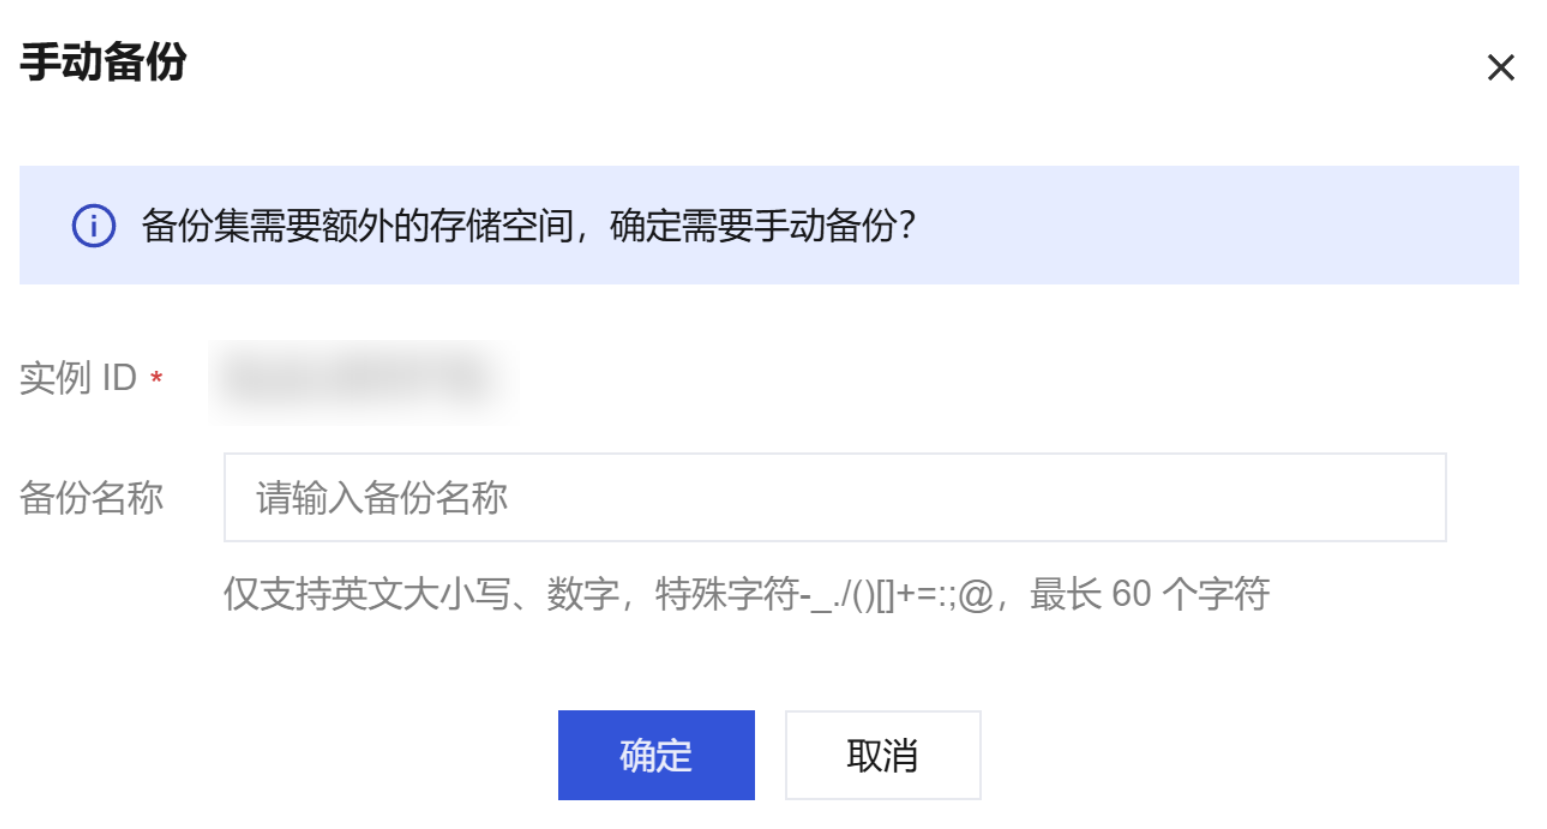Click the 实例 ID field label
Screen dimensions: 1547x829
click(78, 378)
